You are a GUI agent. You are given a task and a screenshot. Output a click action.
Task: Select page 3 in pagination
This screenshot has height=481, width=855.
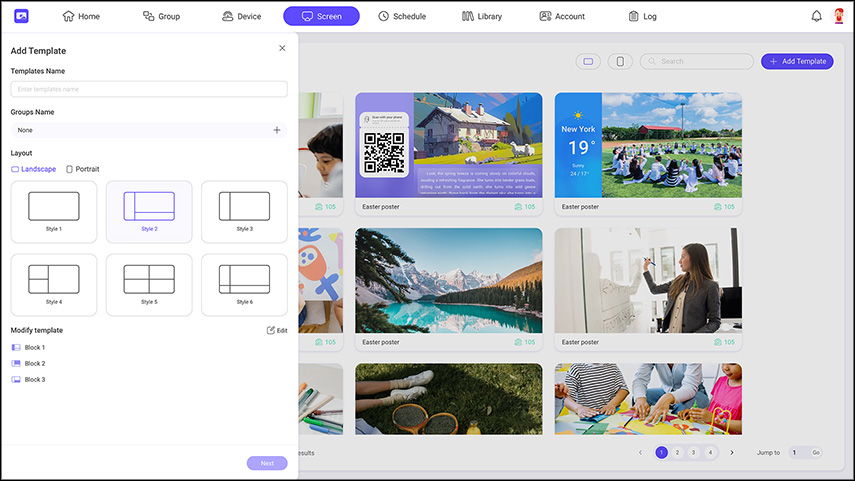[694, 453]
